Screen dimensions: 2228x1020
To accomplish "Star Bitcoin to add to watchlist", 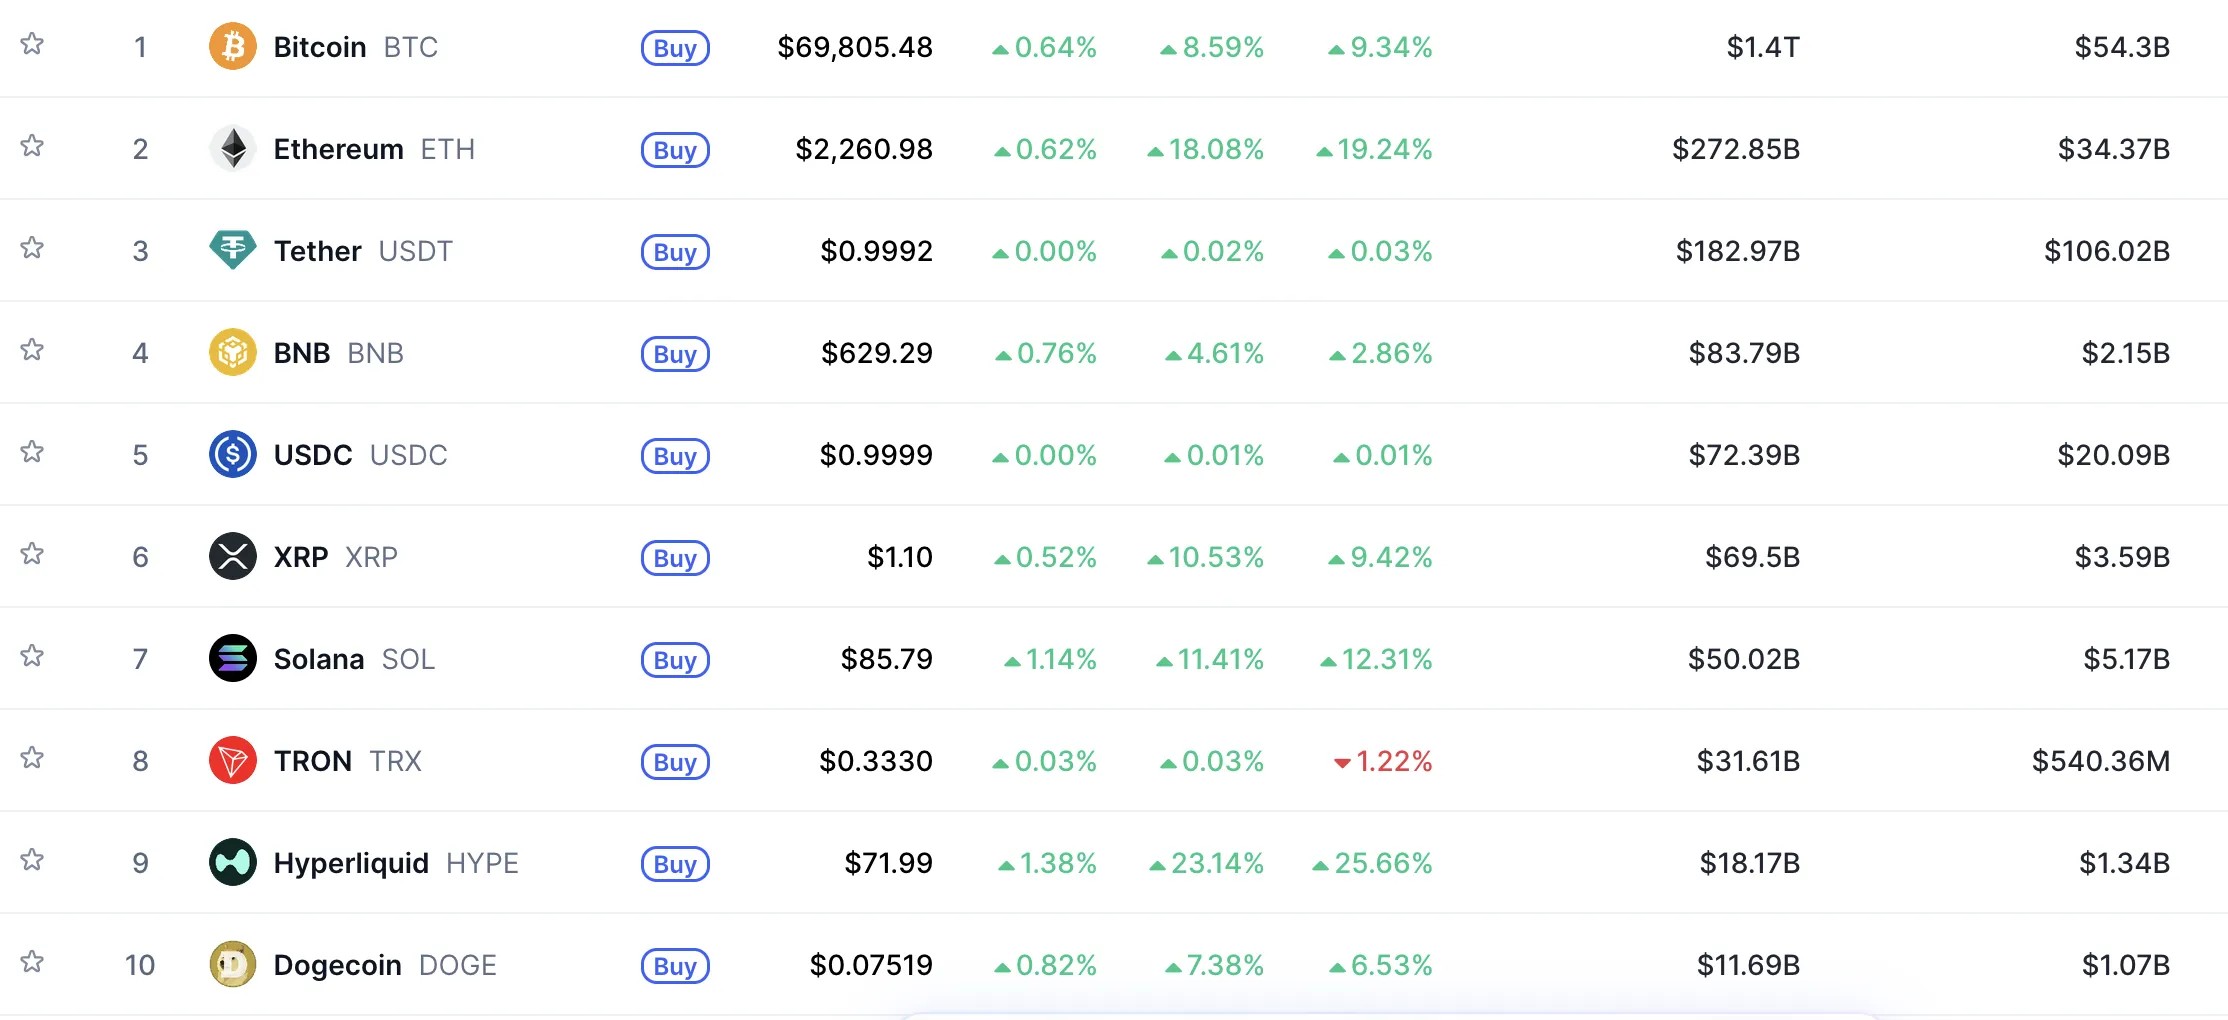I will point(32,44).
